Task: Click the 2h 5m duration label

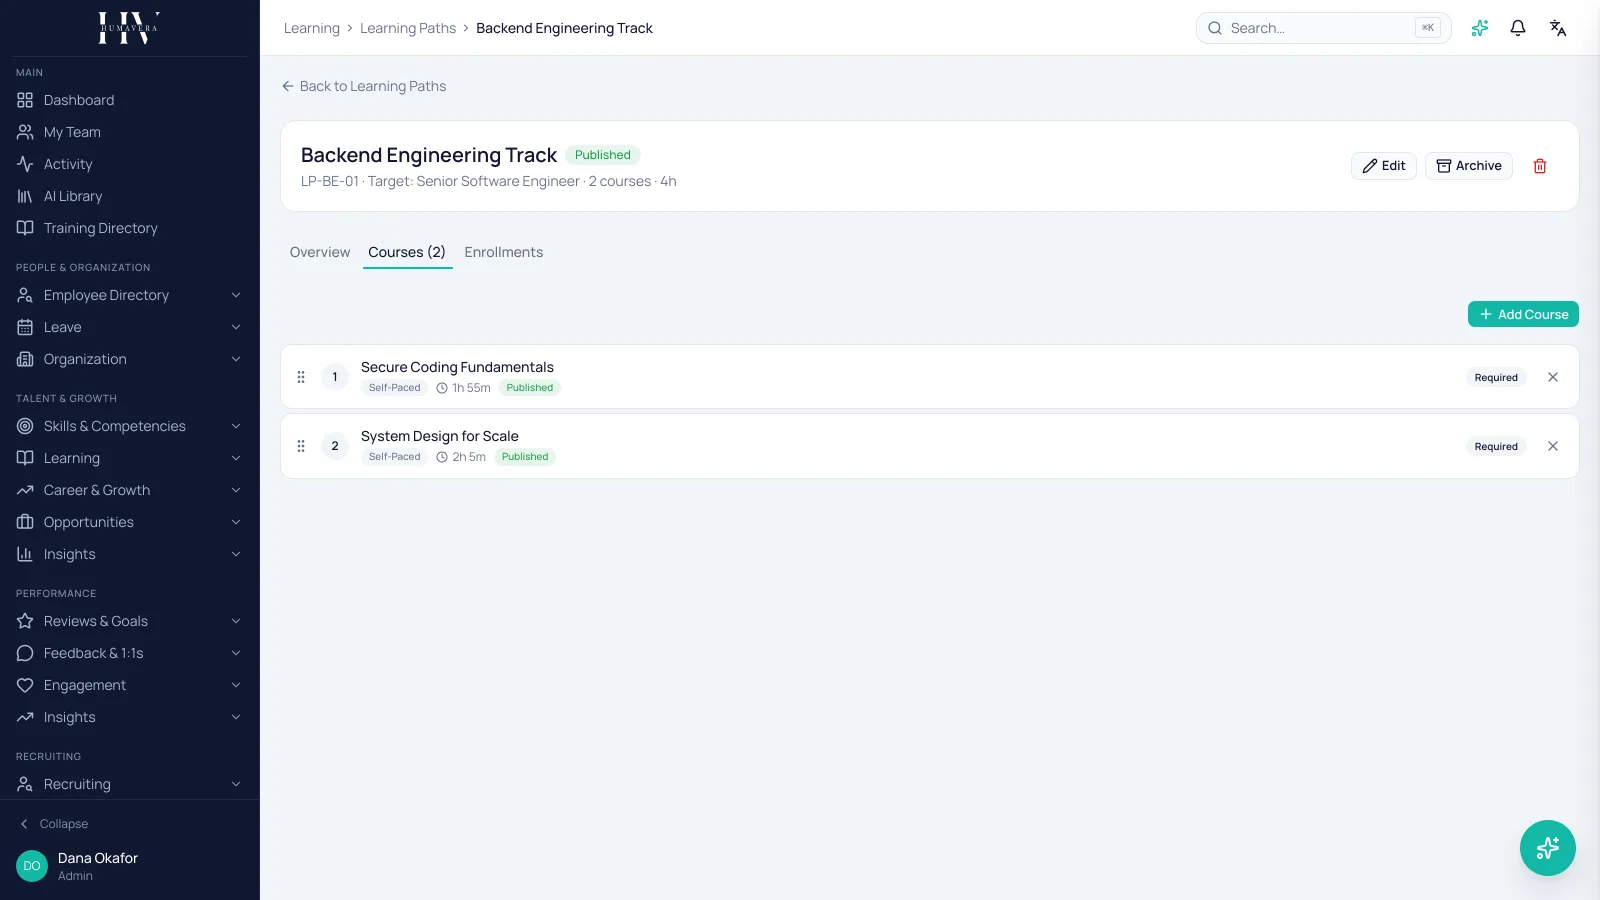Action: coord(461,457)
